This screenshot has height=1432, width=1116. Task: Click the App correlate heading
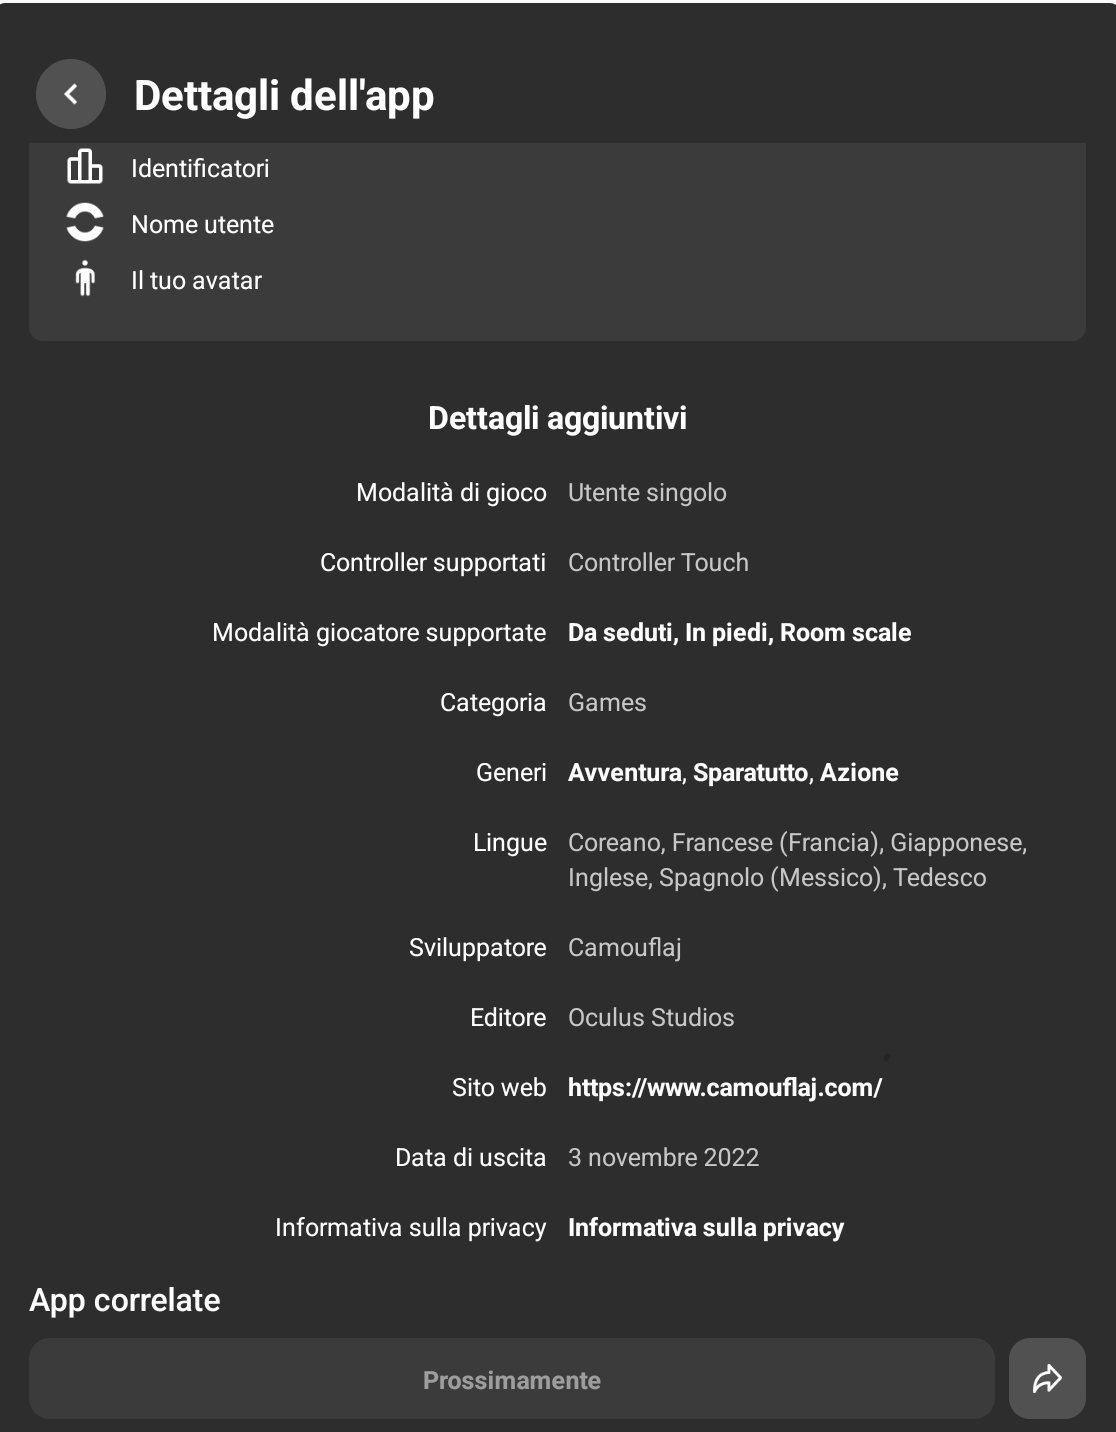(x=125, y=1300)
